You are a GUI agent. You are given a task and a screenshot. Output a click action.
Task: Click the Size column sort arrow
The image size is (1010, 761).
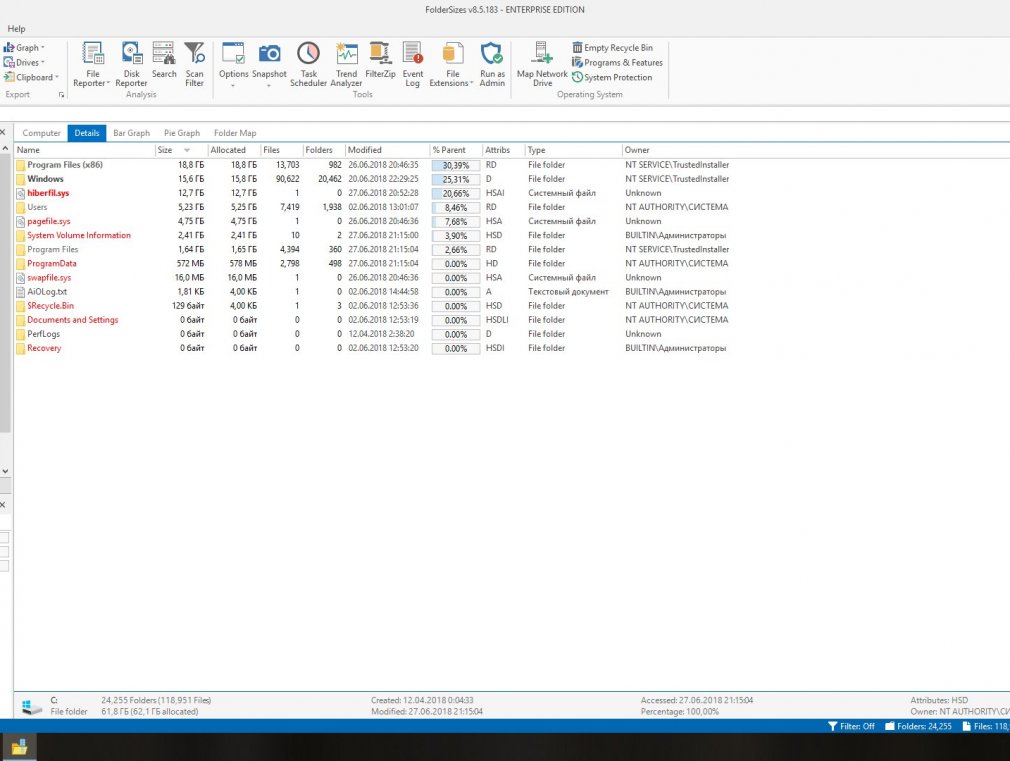tap(187, 150)
